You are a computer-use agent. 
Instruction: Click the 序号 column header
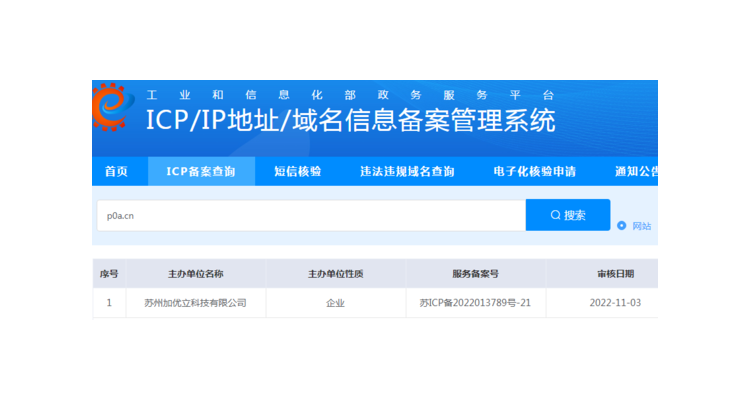point(109,274)
